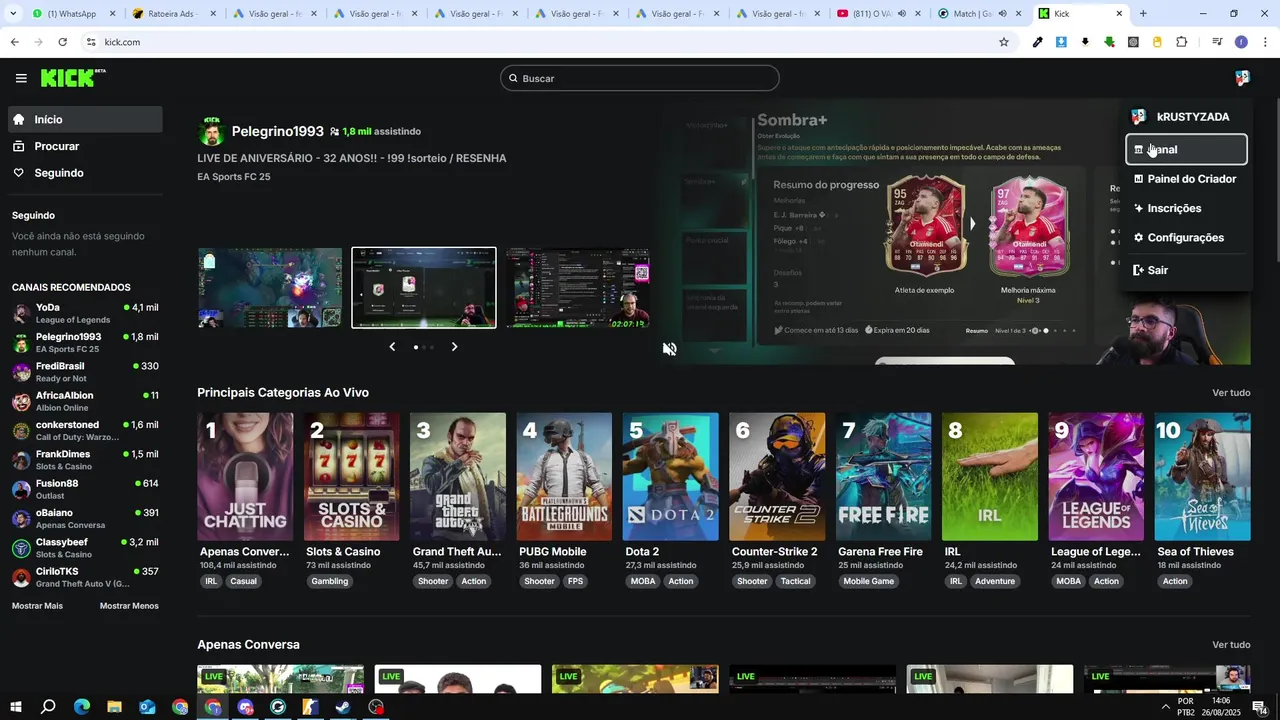
Task: Click Gambling tag under Slots & Casino
Action: (x=330, y=581)
